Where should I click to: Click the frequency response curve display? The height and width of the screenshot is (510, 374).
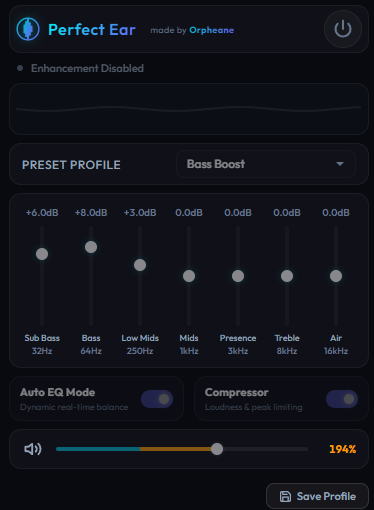[x=189, y=109]
